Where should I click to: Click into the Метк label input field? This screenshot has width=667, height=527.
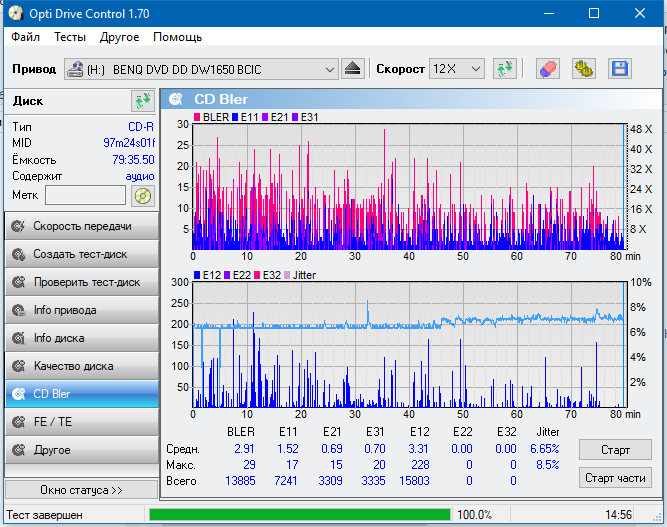tap(85, 194)
